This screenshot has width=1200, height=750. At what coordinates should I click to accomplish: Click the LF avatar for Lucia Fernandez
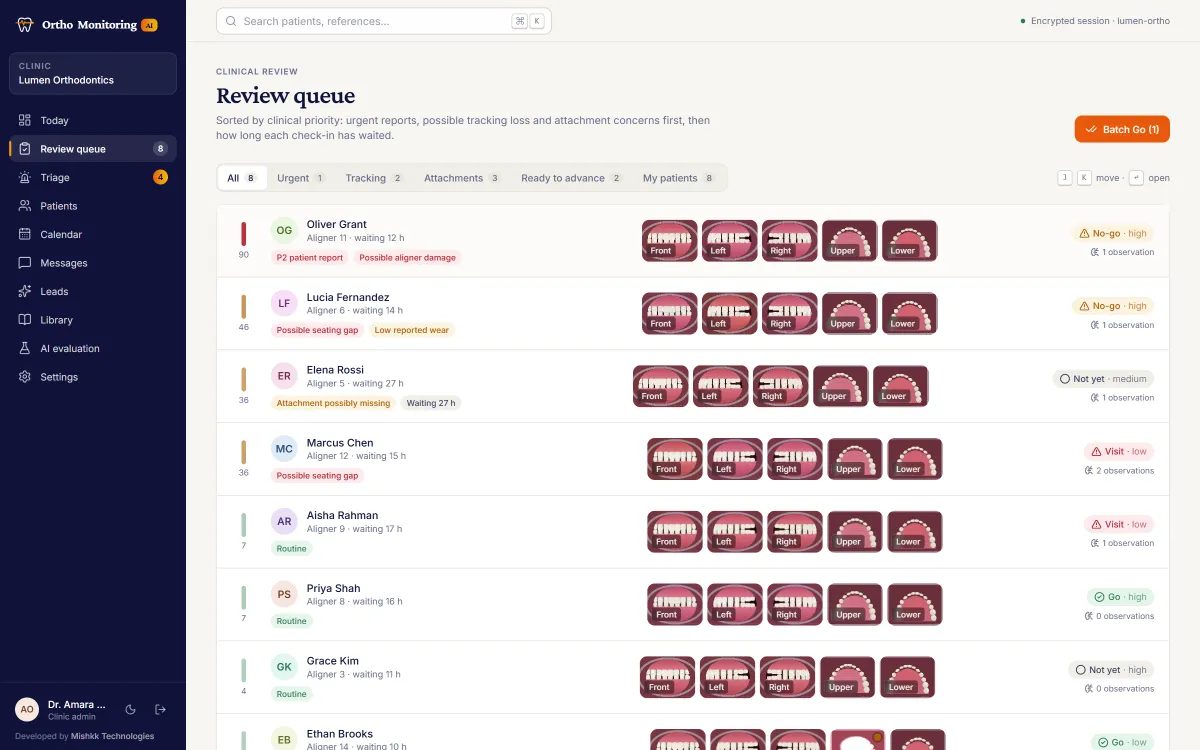click(x=284, y=303)
